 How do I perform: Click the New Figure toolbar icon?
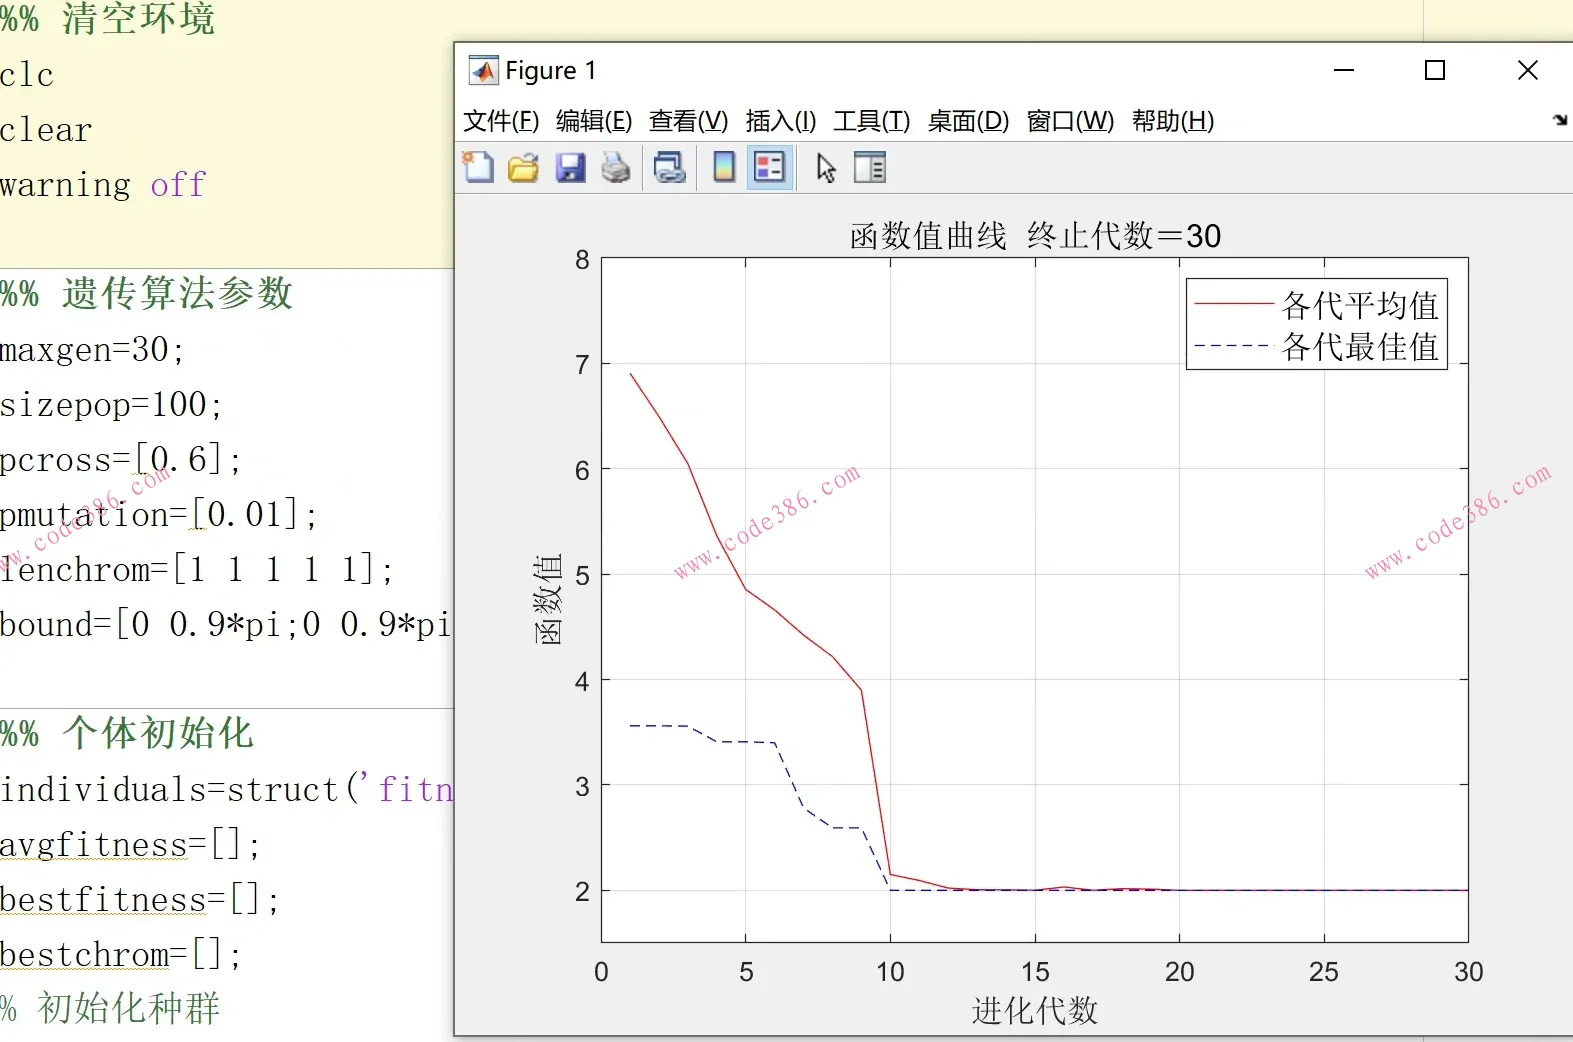click(x=478, y=168)
